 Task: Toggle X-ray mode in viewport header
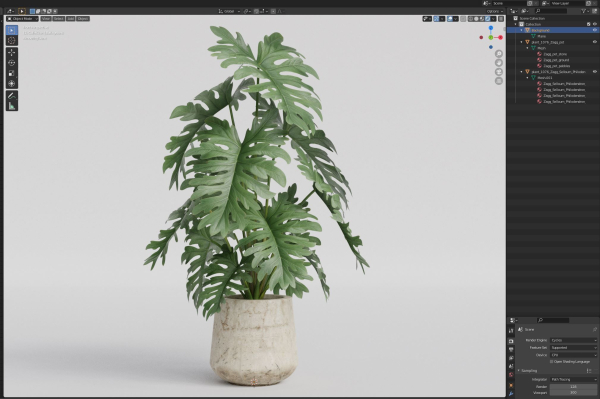click(x=463, y=19)
